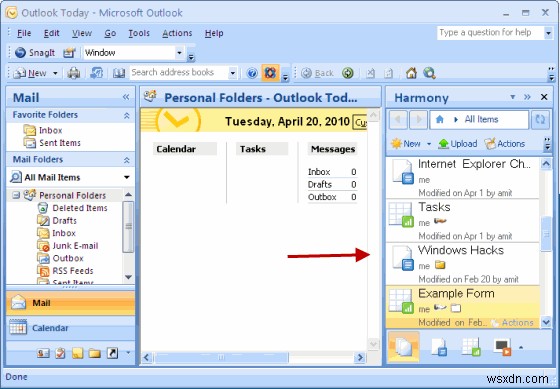This screenshot has width=560, height=389.
Task: Click the Harmony home breadcrumb icon
Action: (440, 120)
